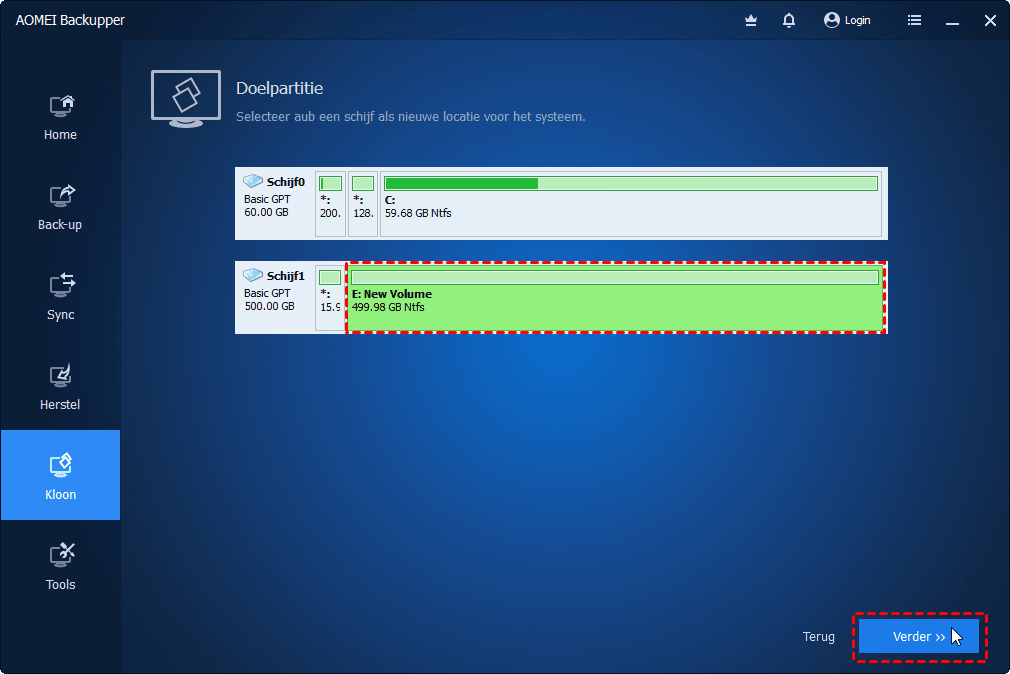This screenshot has width=1010, height=674.
Task: Click 'Selecteer aub een schijf' instruction text
Action: pyautogui.click(x=410, y=117)
